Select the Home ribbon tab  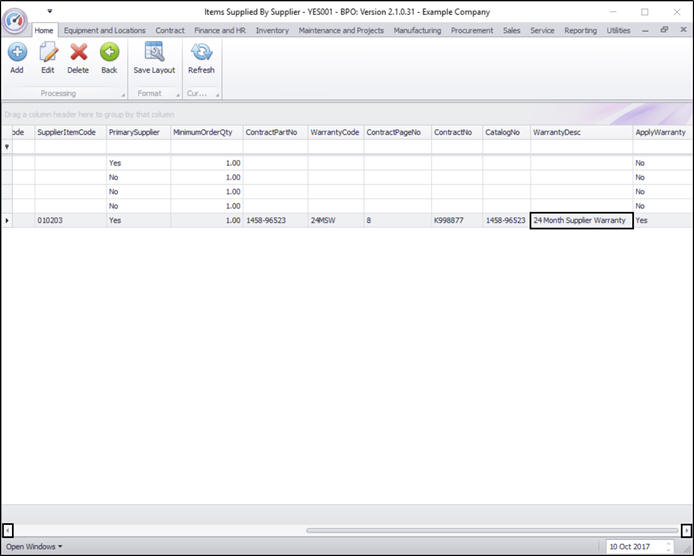pos(44,31)
